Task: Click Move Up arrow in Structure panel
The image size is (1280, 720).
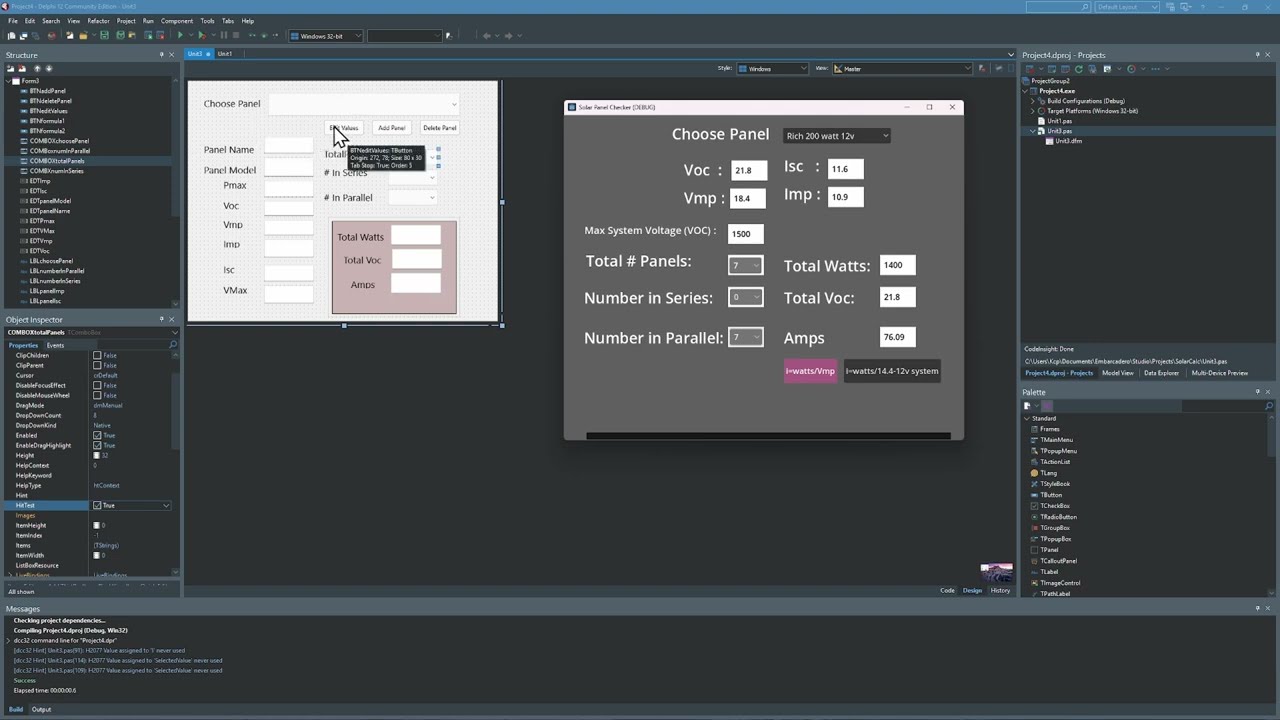Action: point(37,69)
